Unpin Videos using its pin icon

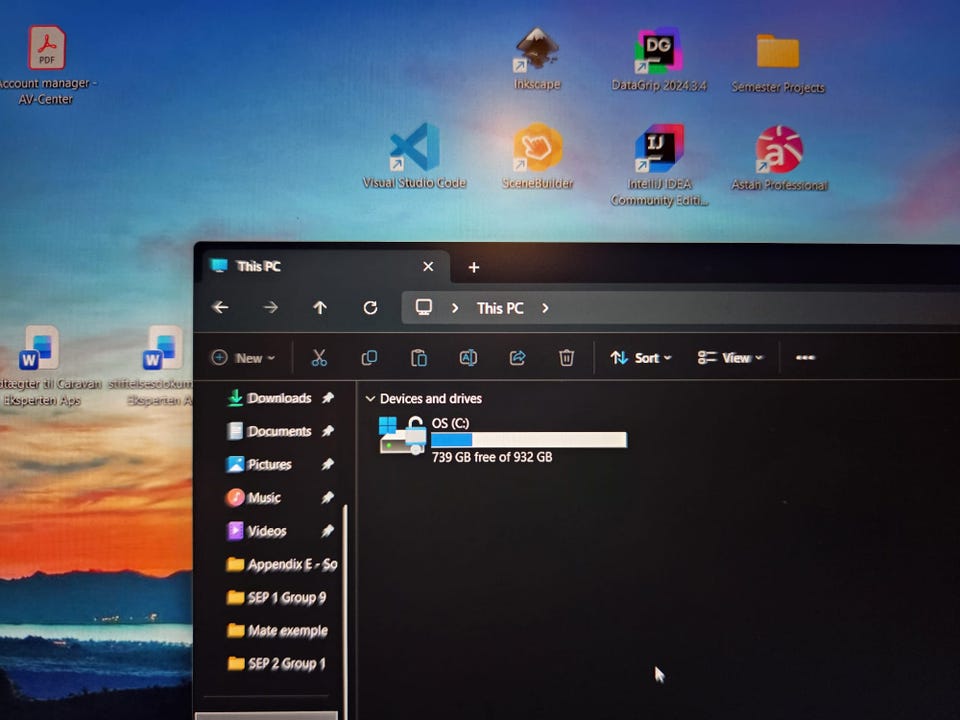pos(328,530)
